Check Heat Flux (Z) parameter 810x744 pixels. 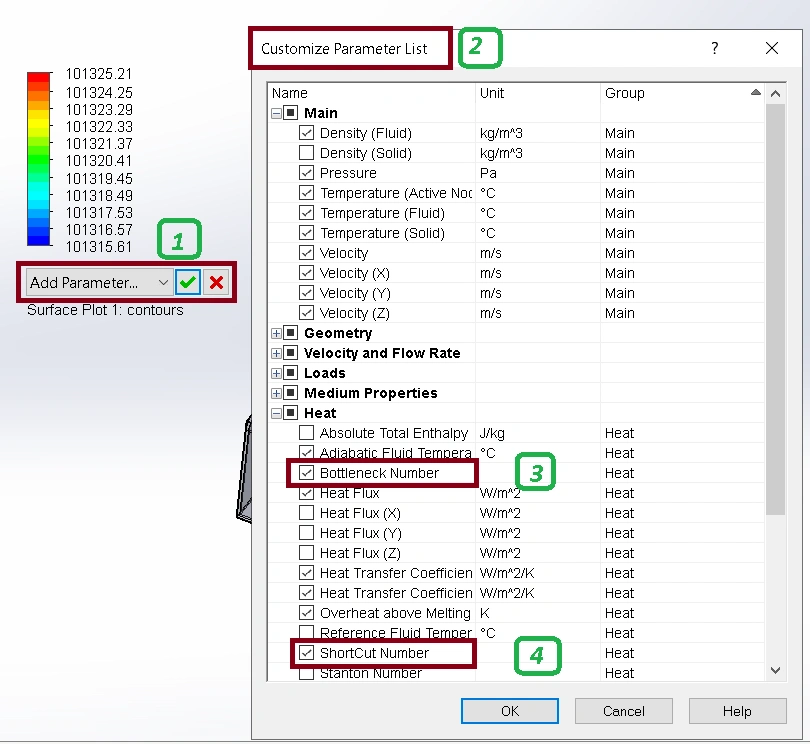[306, 553]
